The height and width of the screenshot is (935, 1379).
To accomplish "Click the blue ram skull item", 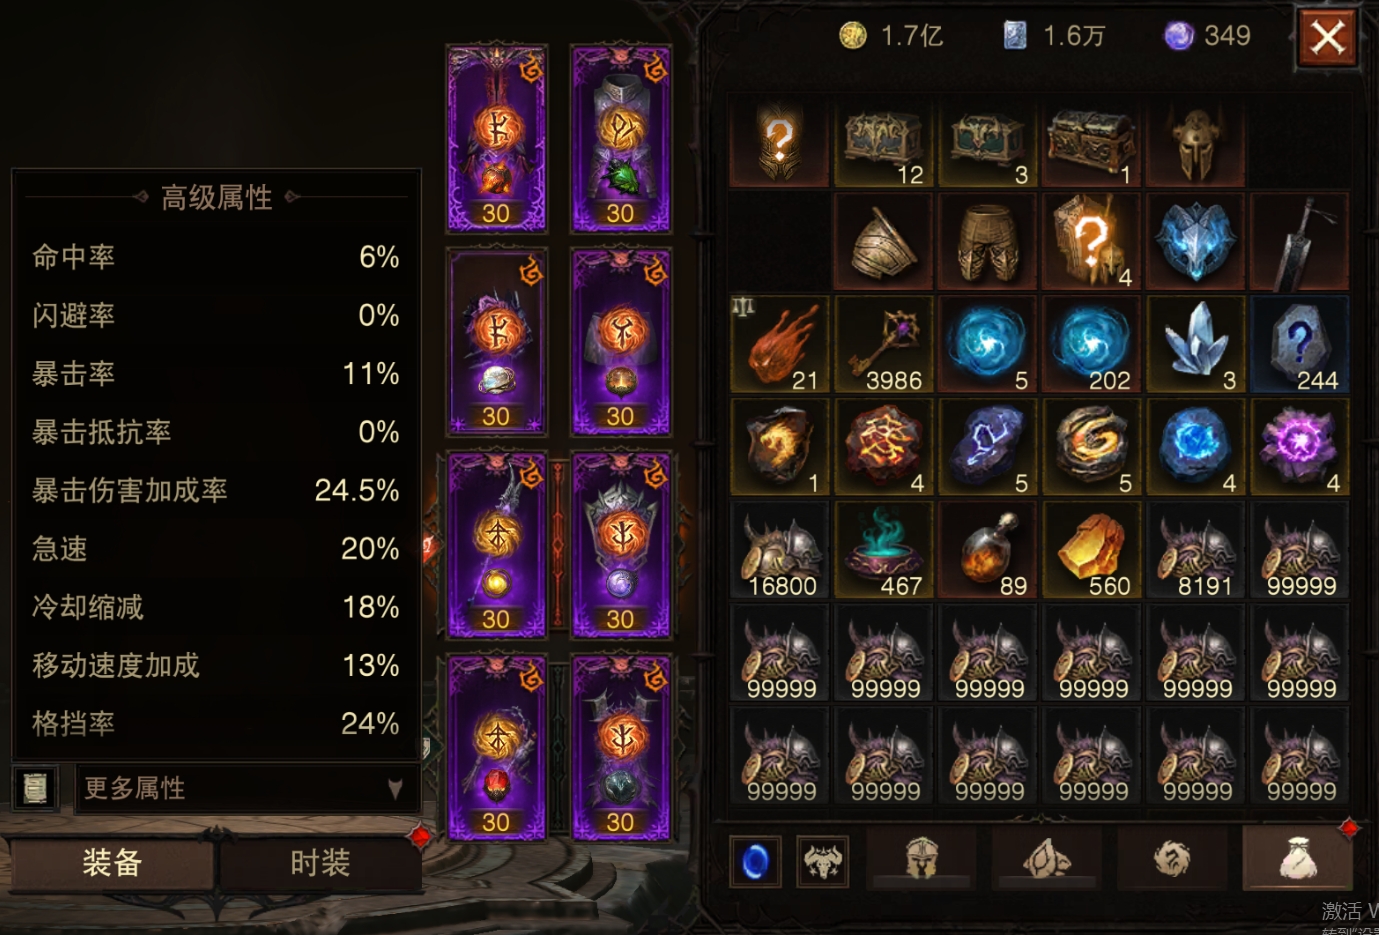I will point(1195,241).
